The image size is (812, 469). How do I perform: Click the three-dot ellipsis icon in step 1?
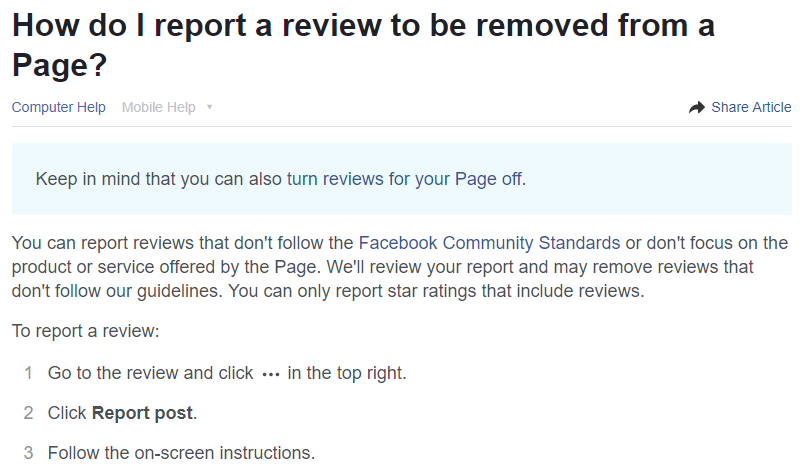(x=271, y=374)
